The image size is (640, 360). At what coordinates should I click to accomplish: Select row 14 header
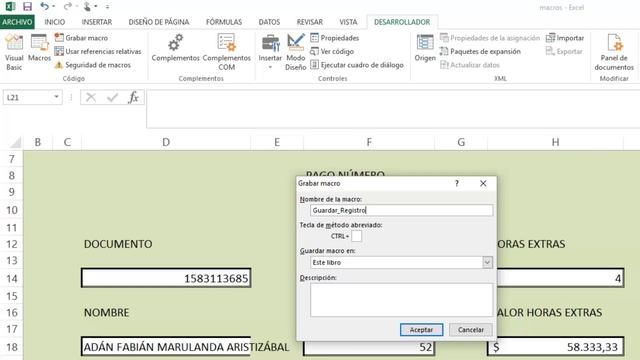click(11, 278)
